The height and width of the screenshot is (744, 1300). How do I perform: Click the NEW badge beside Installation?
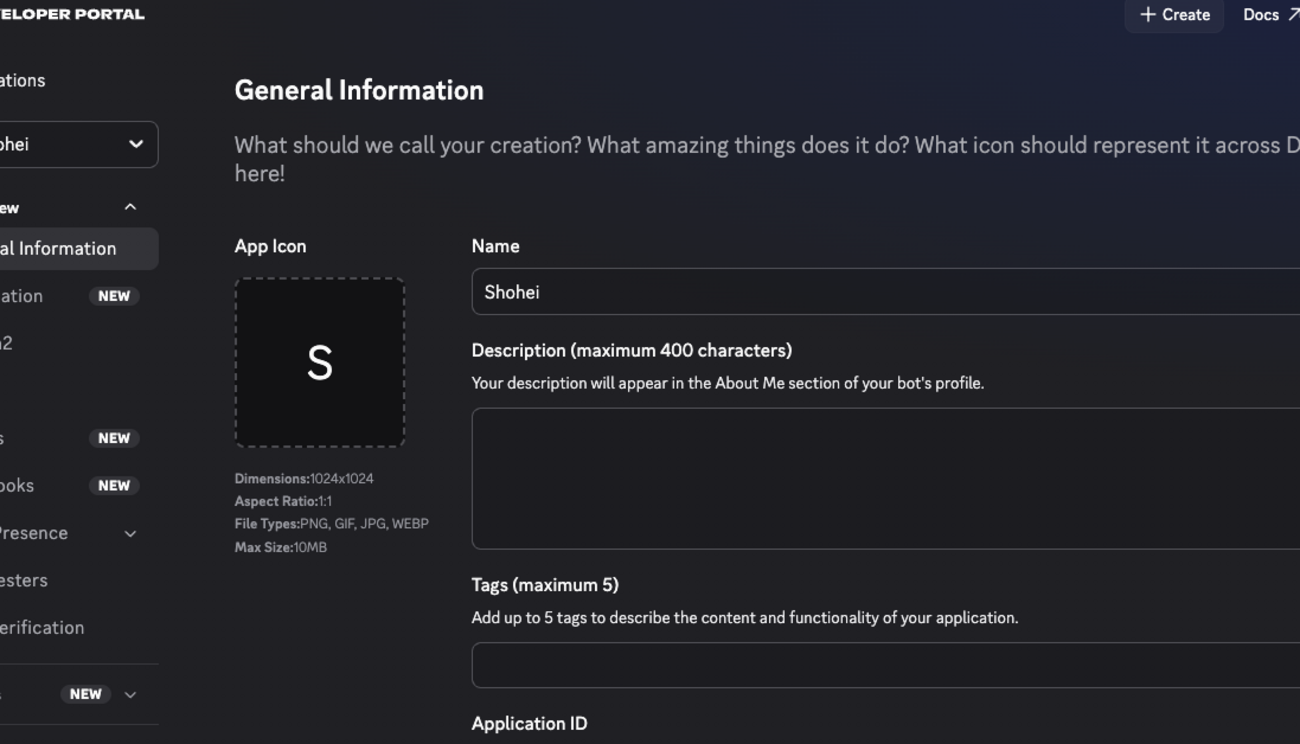click(114, 296)
